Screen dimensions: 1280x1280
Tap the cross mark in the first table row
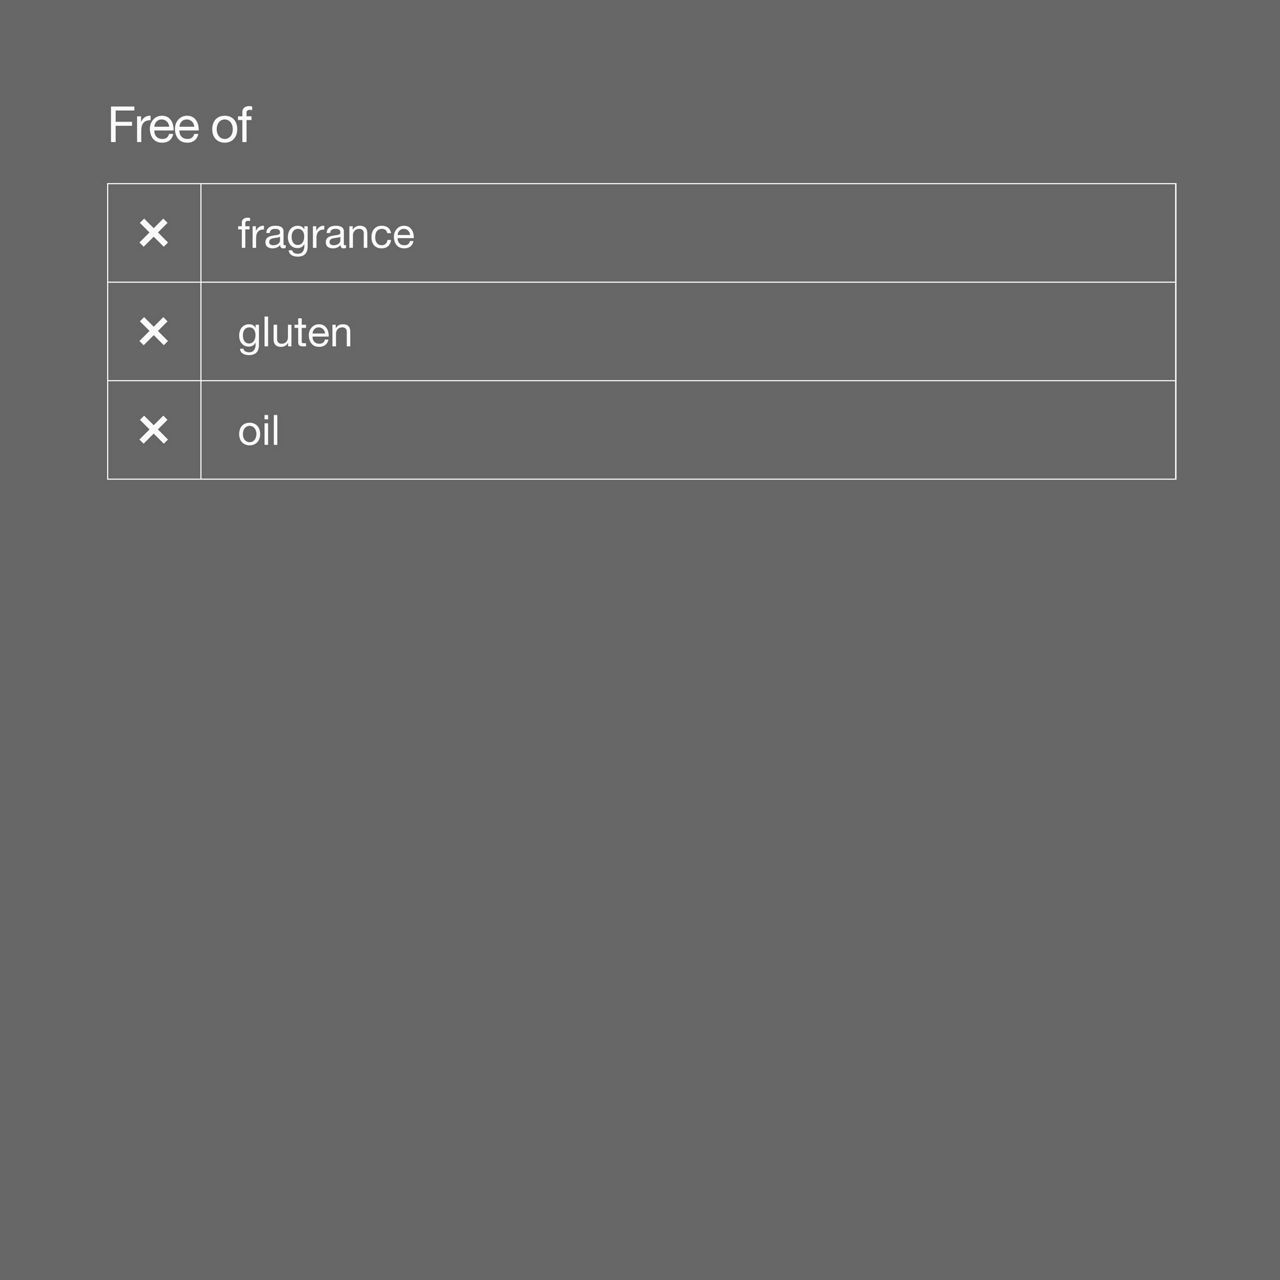tap(154, 233)
